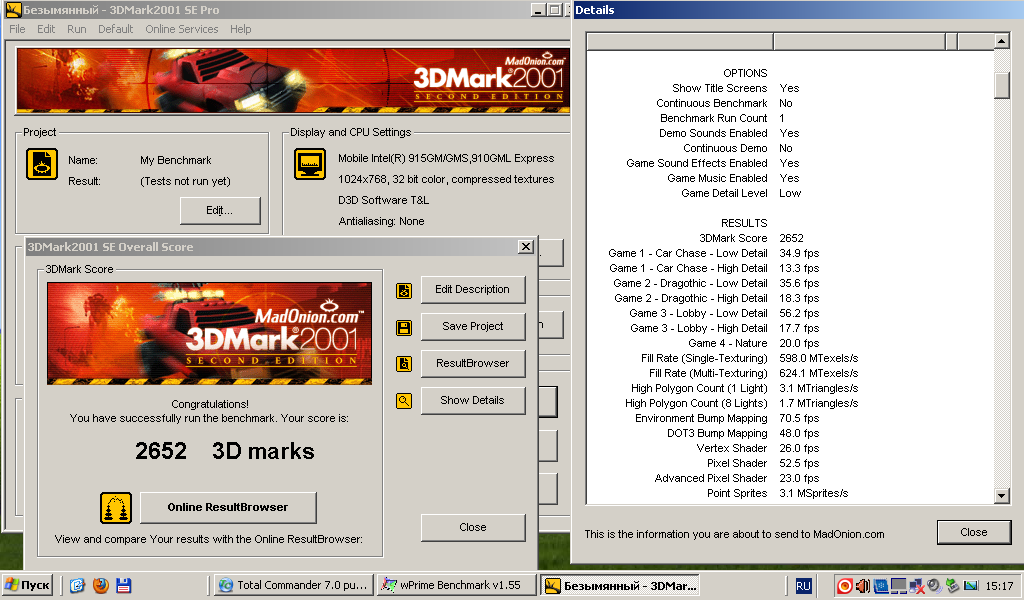1024x600 pixels.
Task: Click the first column header in Details list
Action: [x=680, y=42]
